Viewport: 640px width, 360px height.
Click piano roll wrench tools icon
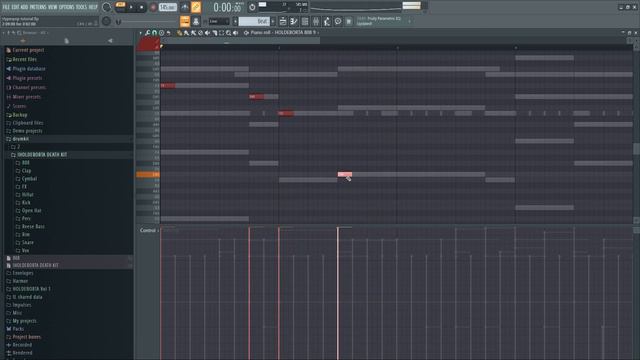click(147, 33)
